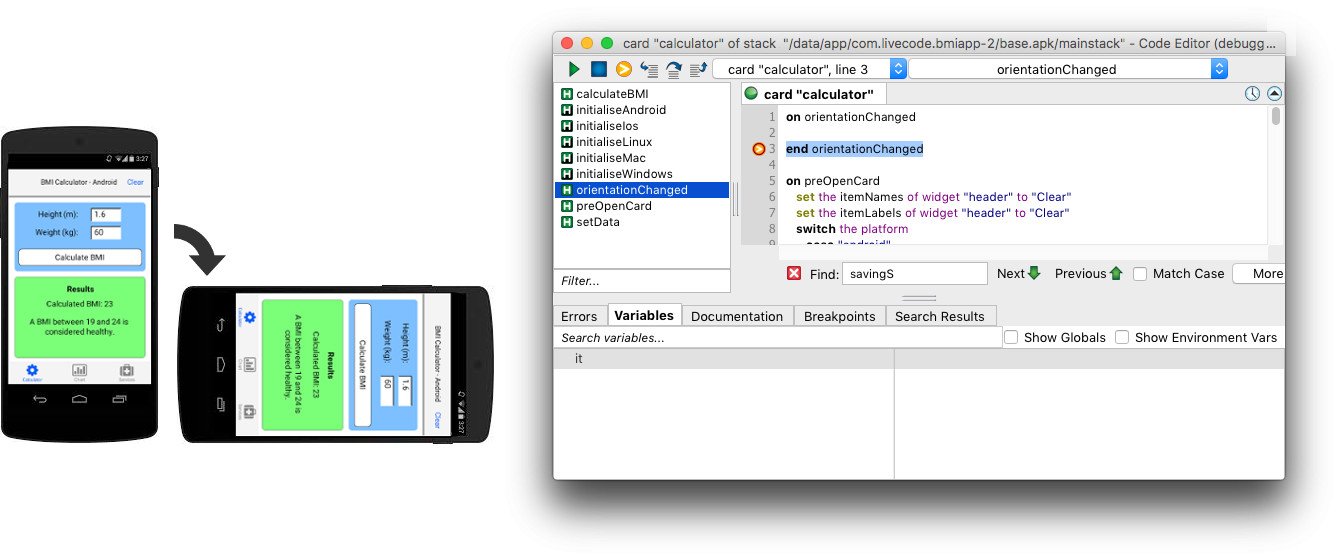Viewport: 1341px width, 560px height.
Task: Click the collapse arrow beside clock icon
Action: pyautogui.click(x=1274, y=94)
